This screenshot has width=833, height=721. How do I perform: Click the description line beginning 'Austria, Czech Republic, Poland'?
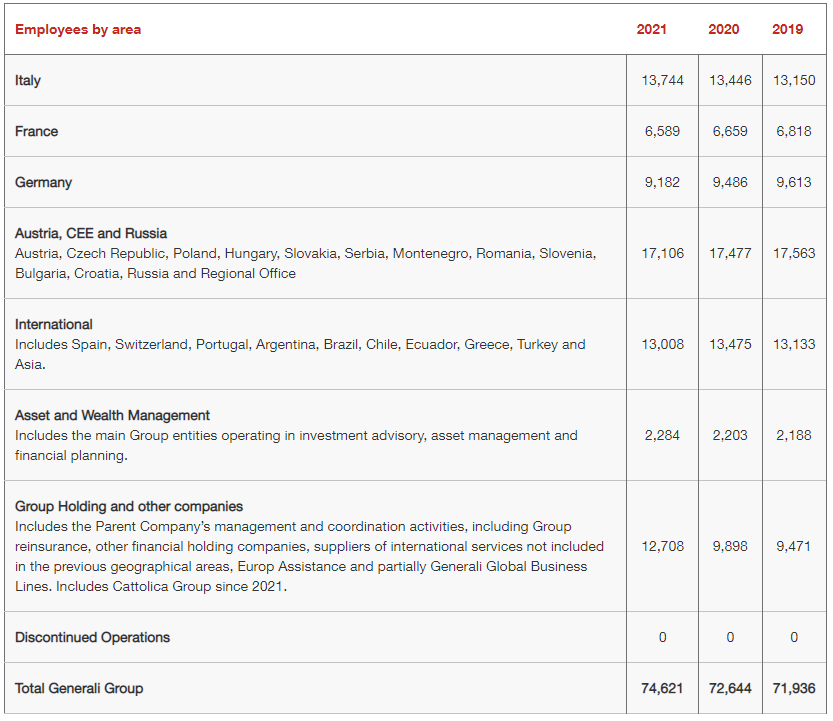(x=305, y=253)
